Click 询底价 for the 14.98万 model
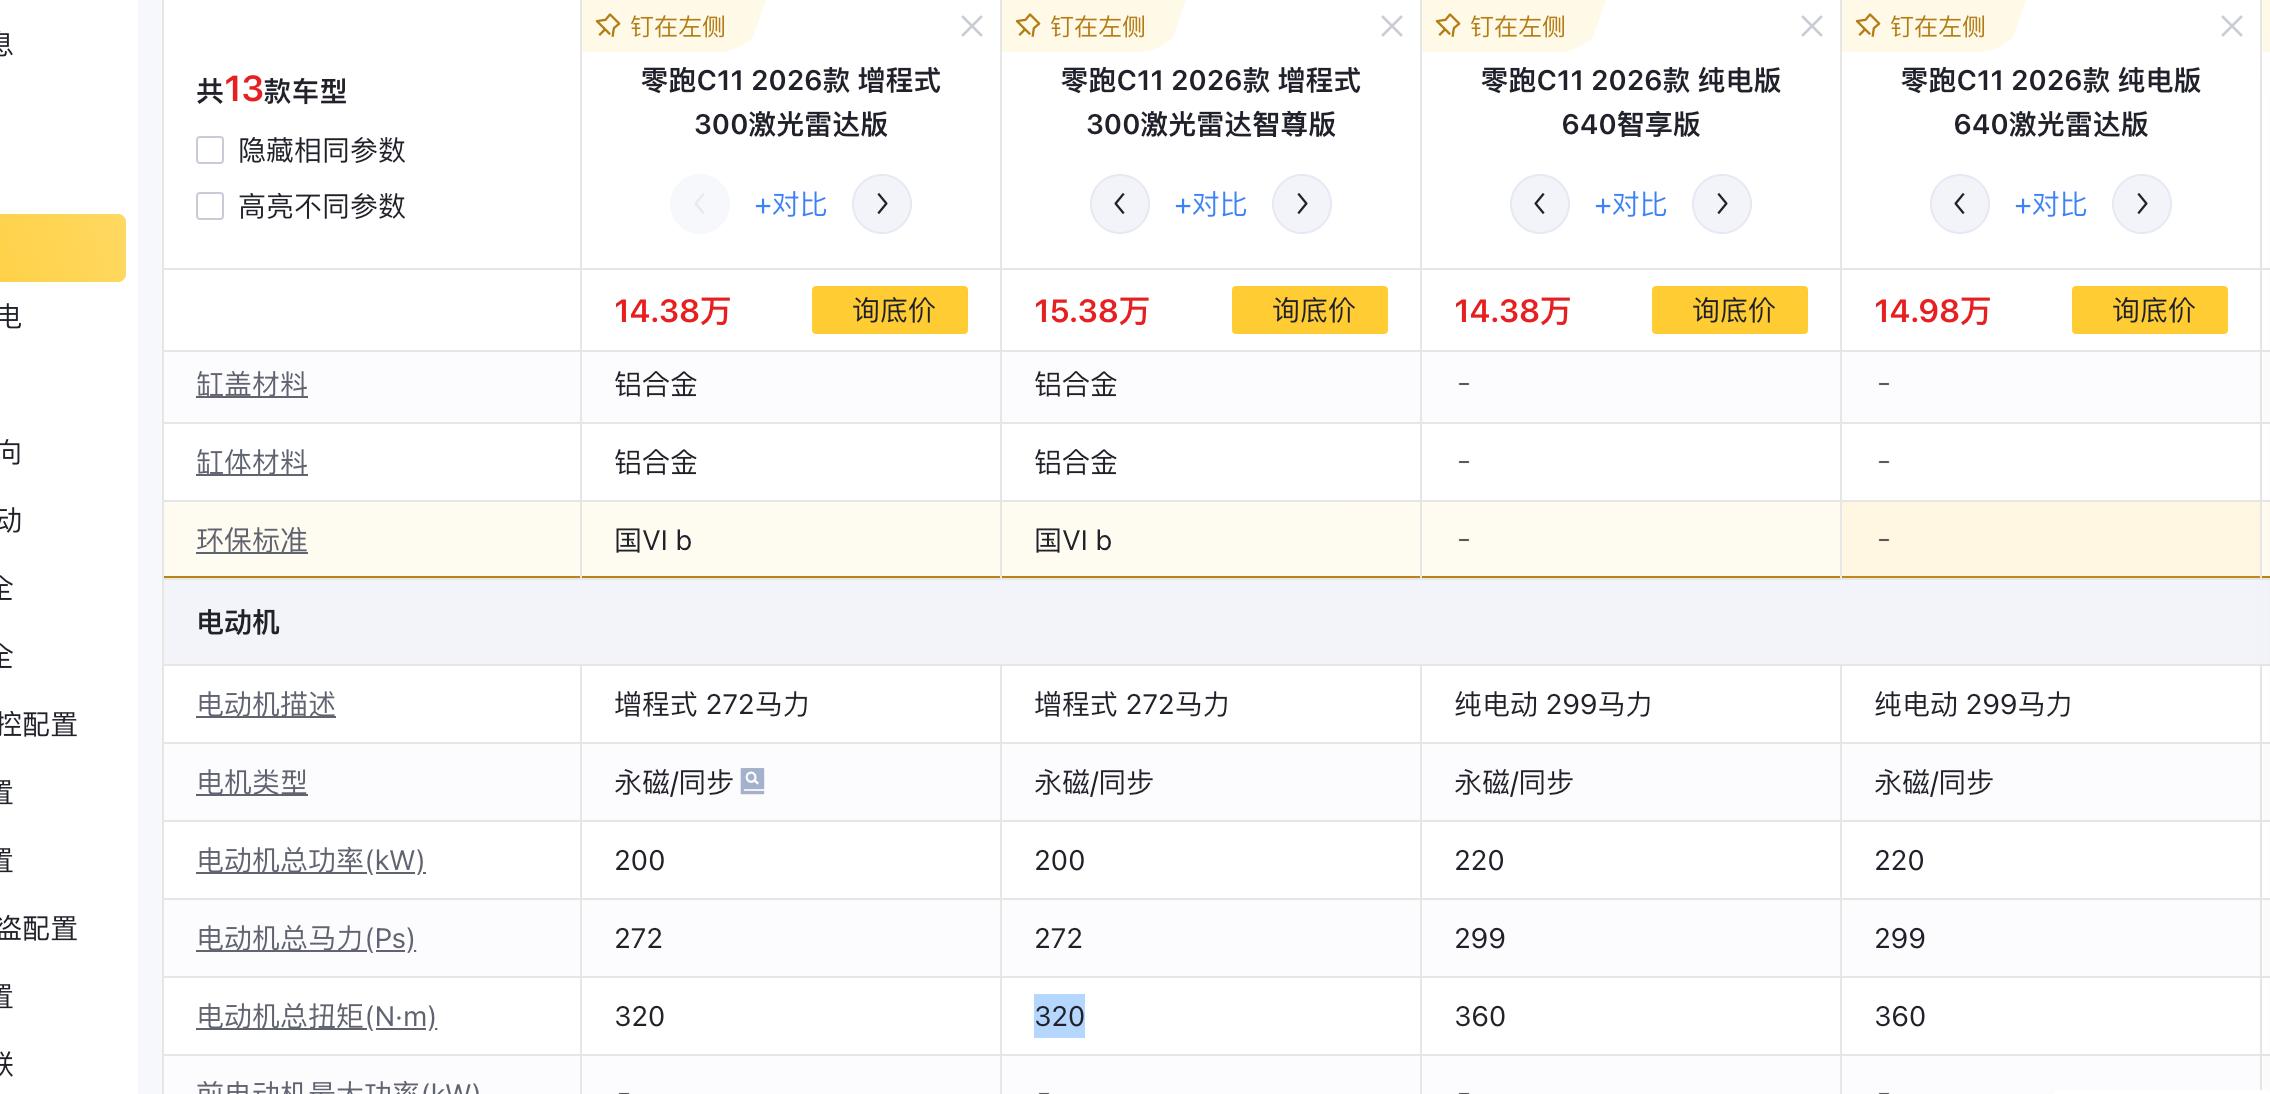The width and height of the screenshot is (2270, 1094). [2149, 310]
